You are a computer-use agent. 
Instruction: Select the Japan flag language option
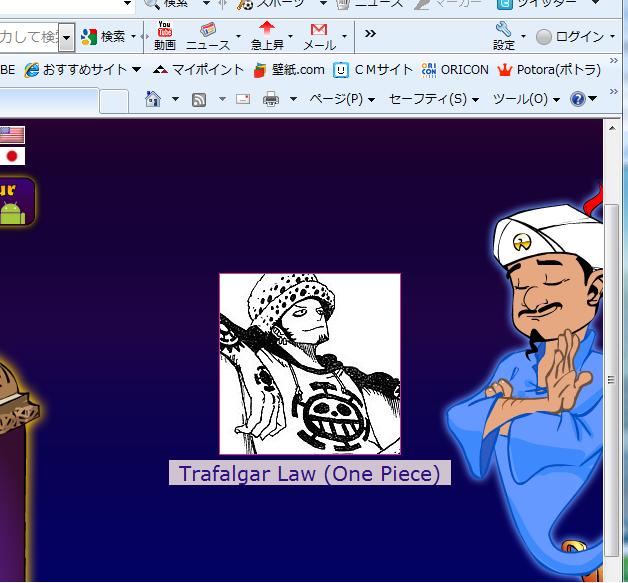[x=12, y=156]
